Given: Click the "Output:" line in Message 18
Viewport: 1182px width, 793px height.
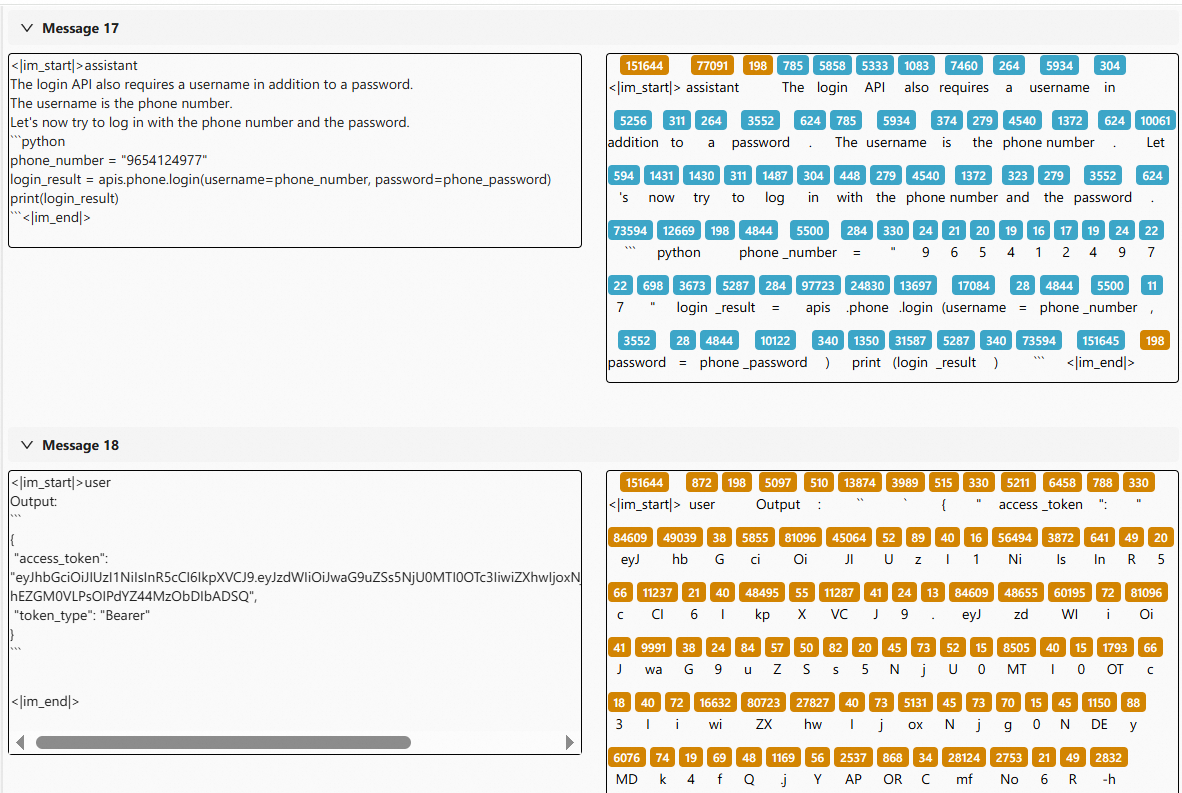Looking at the screenshot, I should point(34,501).
